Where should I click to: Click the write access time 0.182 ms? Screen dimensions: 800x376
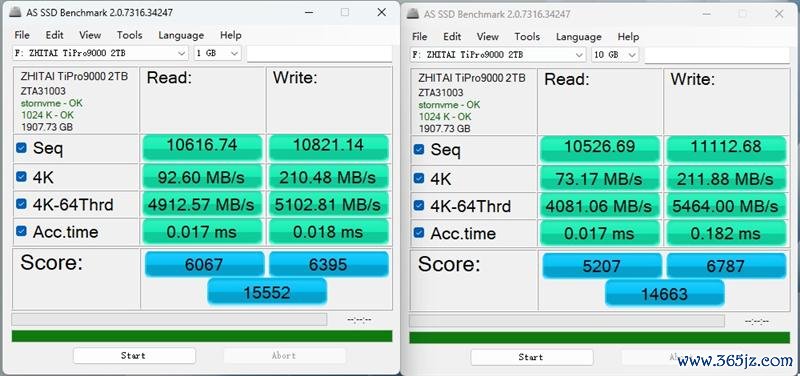pyautogui.click(x=726, y=234)
